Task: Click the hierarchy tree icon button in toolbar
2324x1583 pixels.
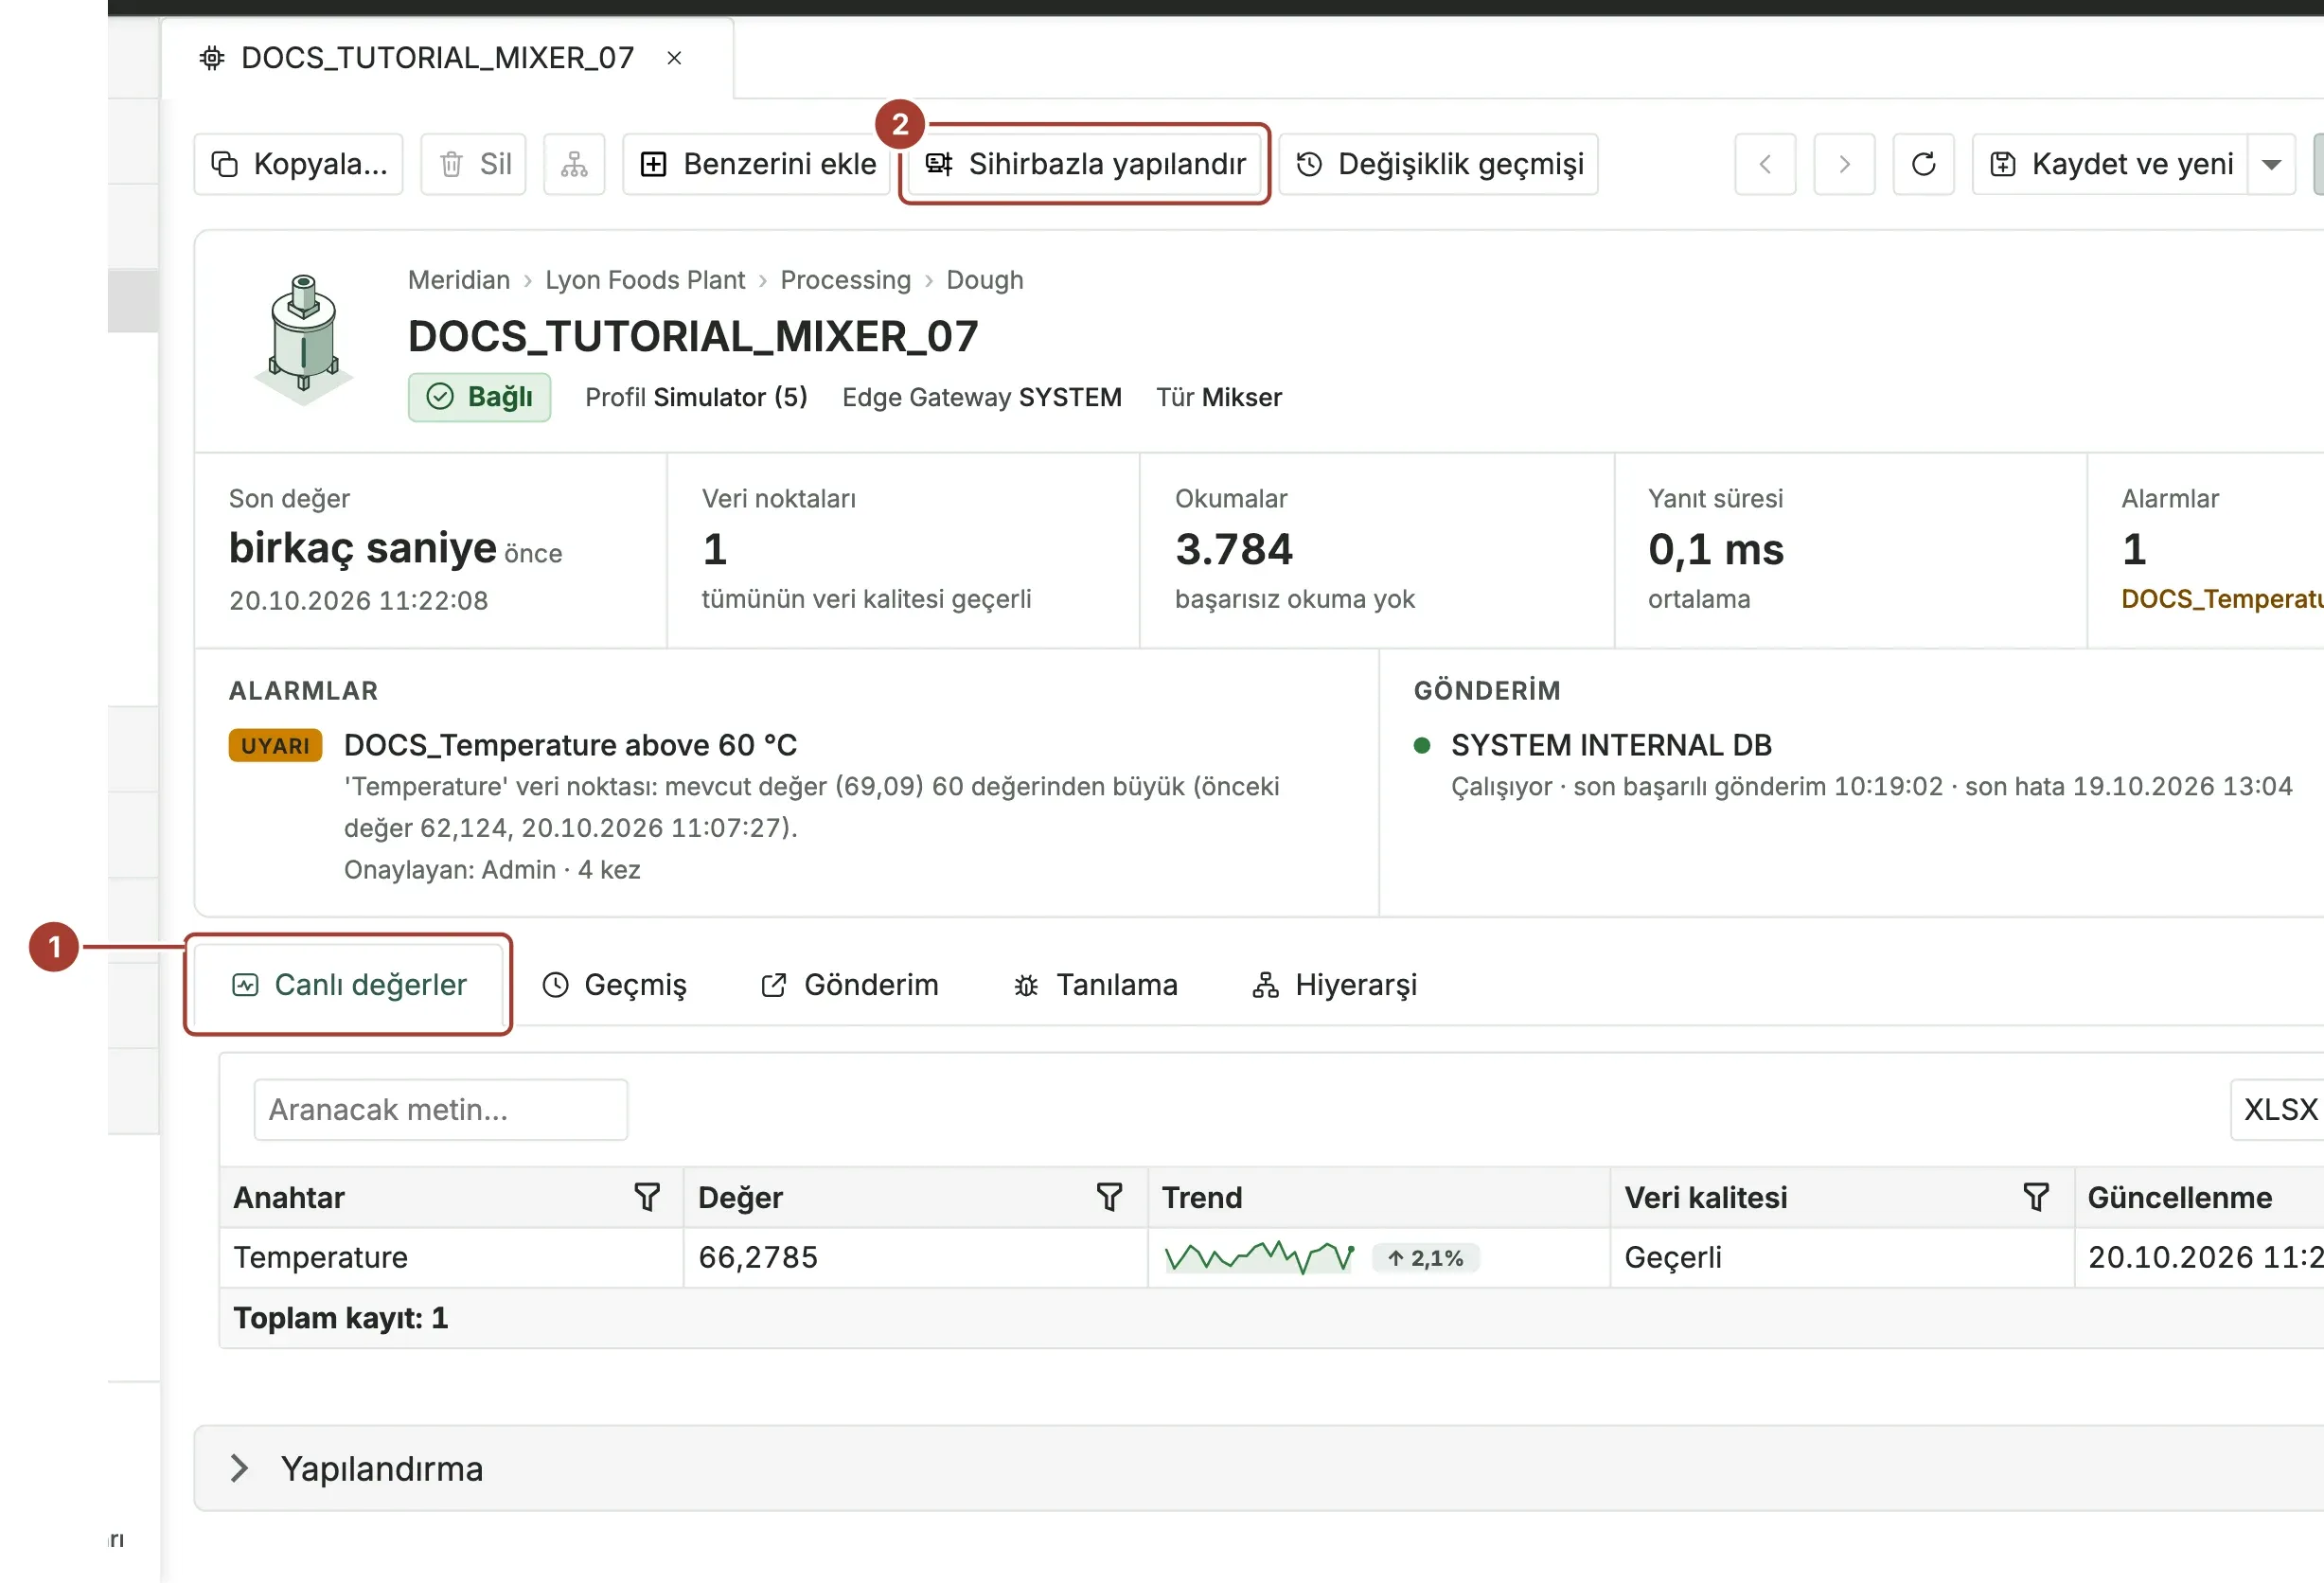Action: [574, 164]
